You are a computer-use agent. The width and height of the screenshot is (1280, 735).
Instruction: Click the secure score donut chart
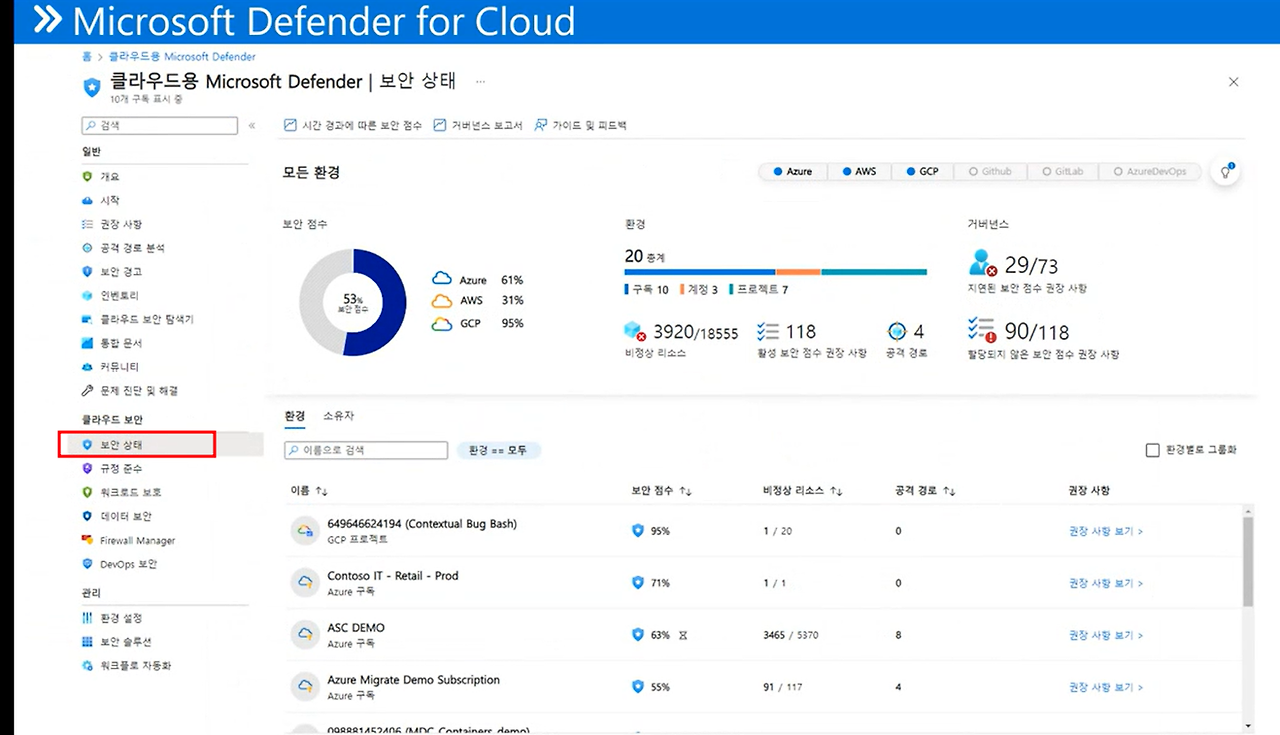[352, 303]
